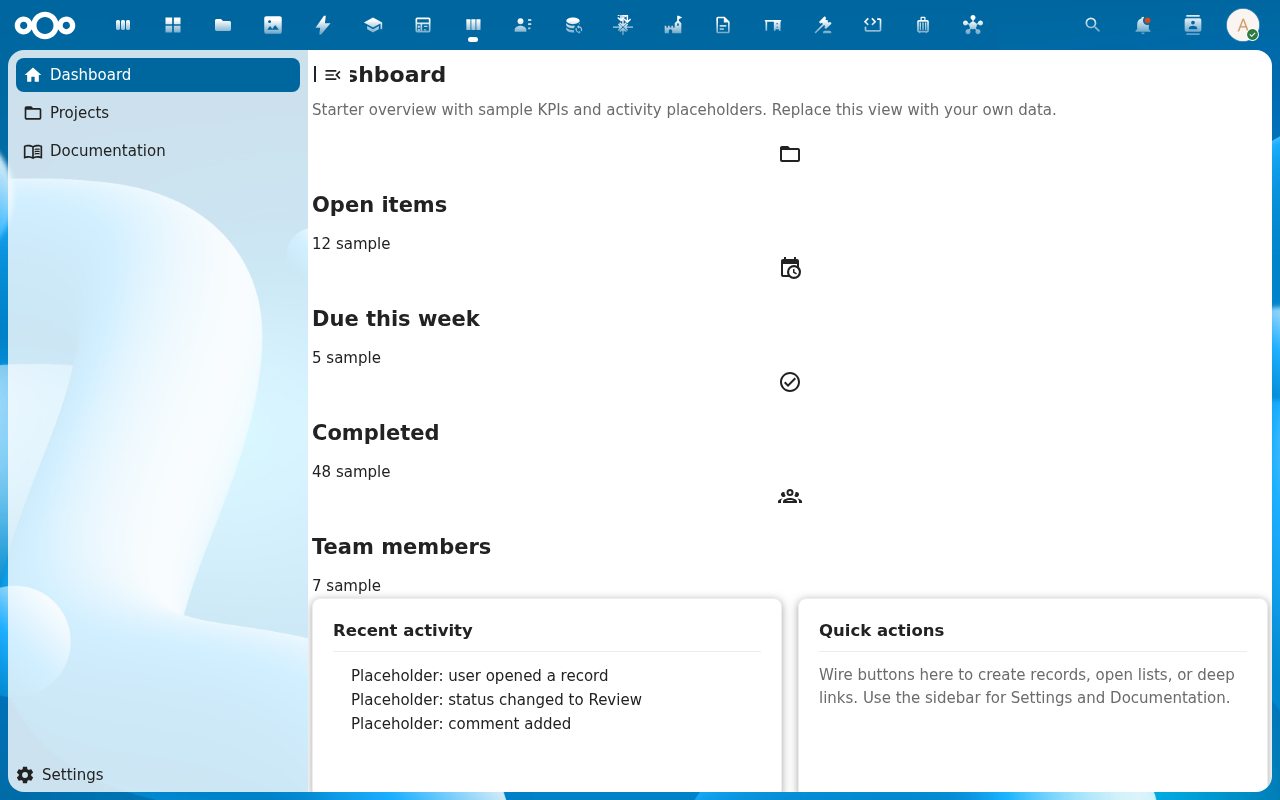Click the Quick actions card title
1280x800 pixels.
point(881,630)
